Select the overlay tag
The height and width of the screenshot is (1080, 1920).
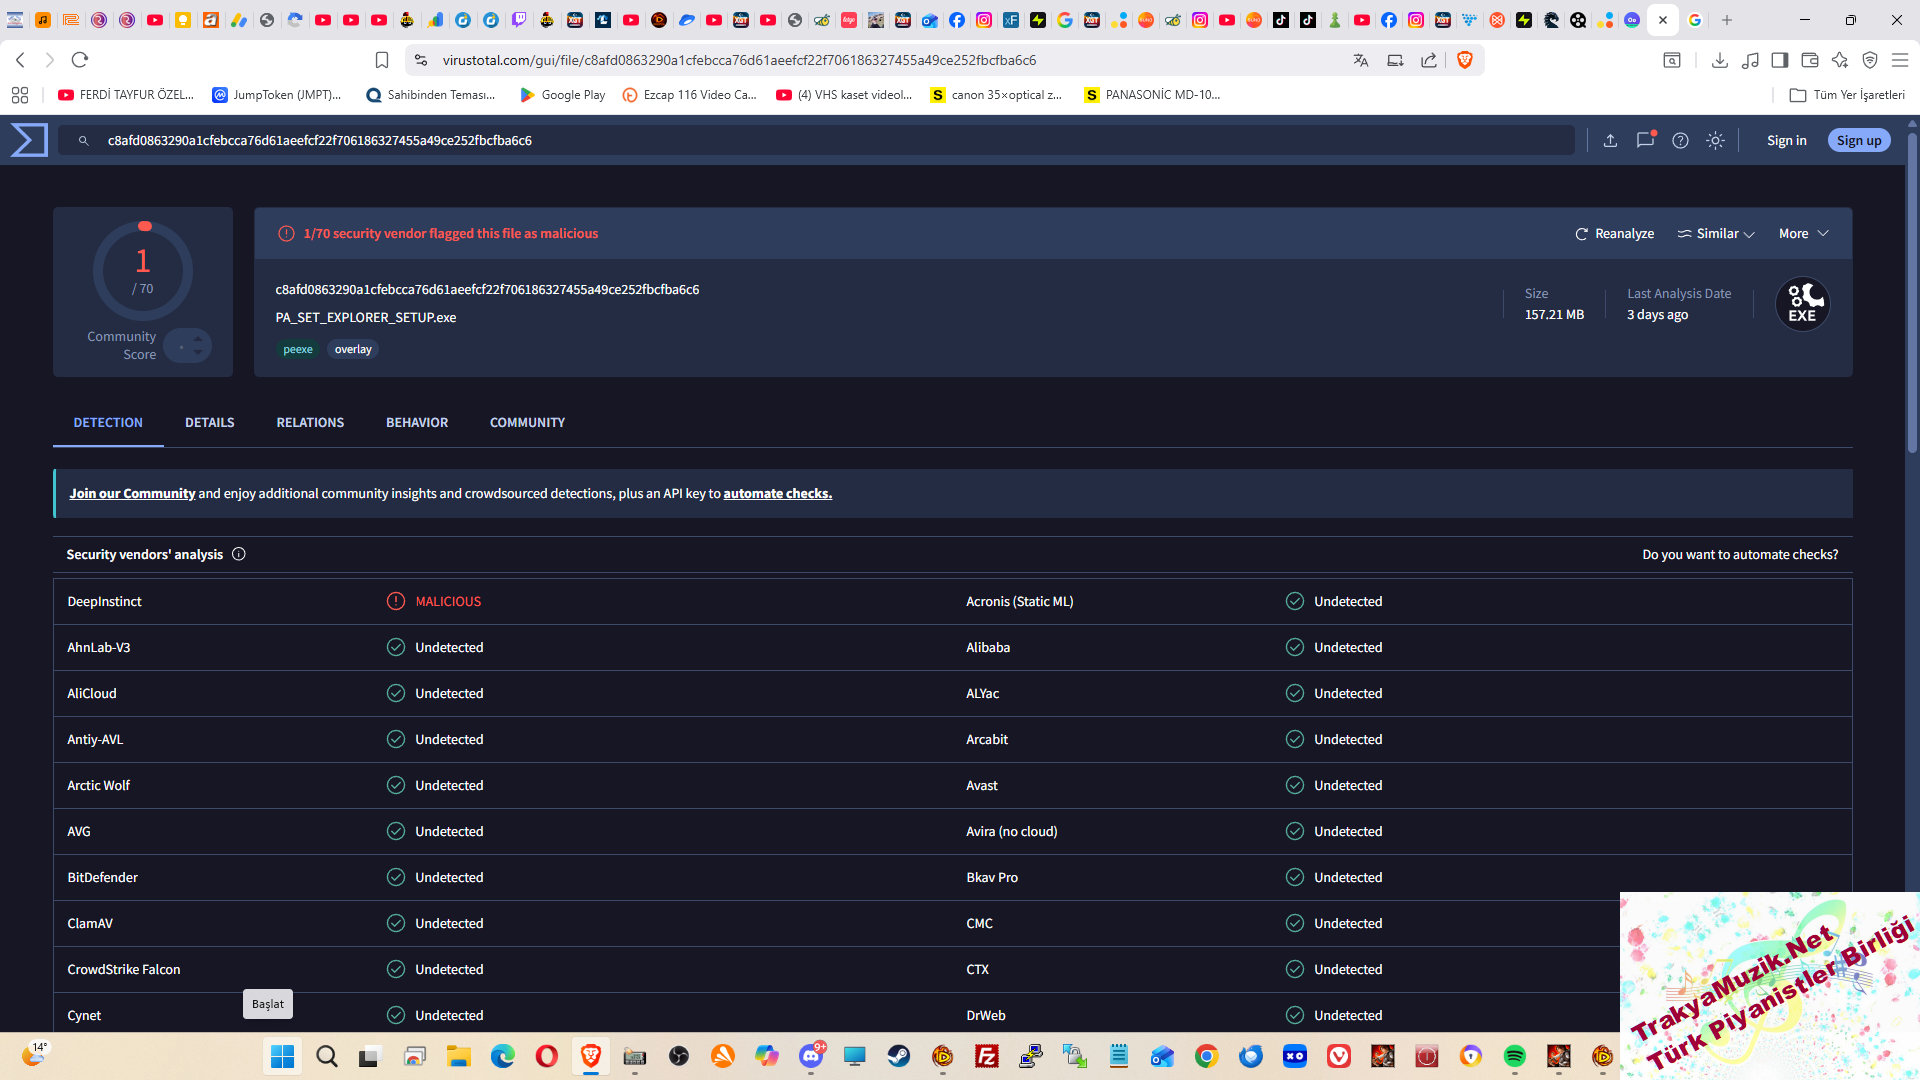353,350
